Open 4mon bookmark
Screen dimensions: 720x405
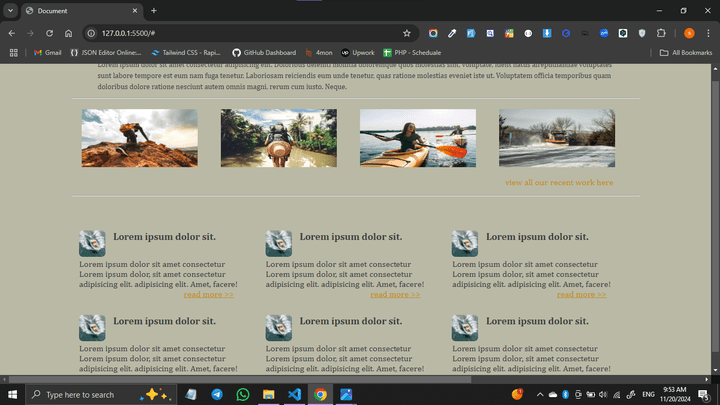[x=319, y=53]
